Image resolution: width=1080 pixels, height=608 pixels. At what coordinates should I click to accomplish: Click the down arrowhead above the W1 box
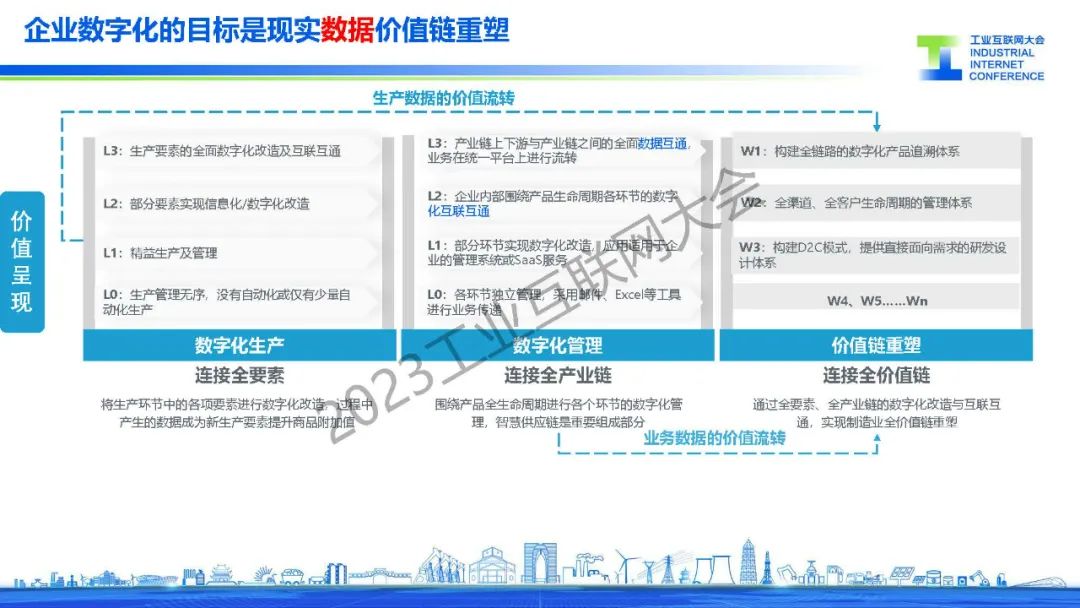tap(876, 126)
